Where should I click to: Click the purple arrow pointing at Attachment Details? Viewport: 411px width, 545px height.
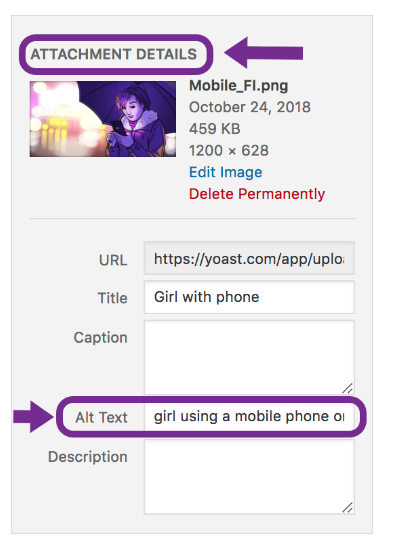264,52
